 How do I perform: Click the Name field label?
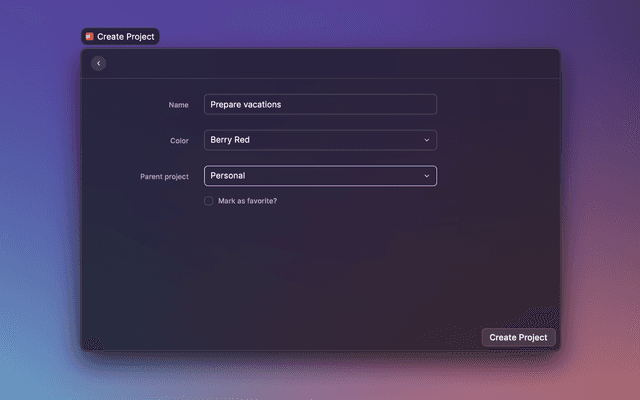point(178,104)
